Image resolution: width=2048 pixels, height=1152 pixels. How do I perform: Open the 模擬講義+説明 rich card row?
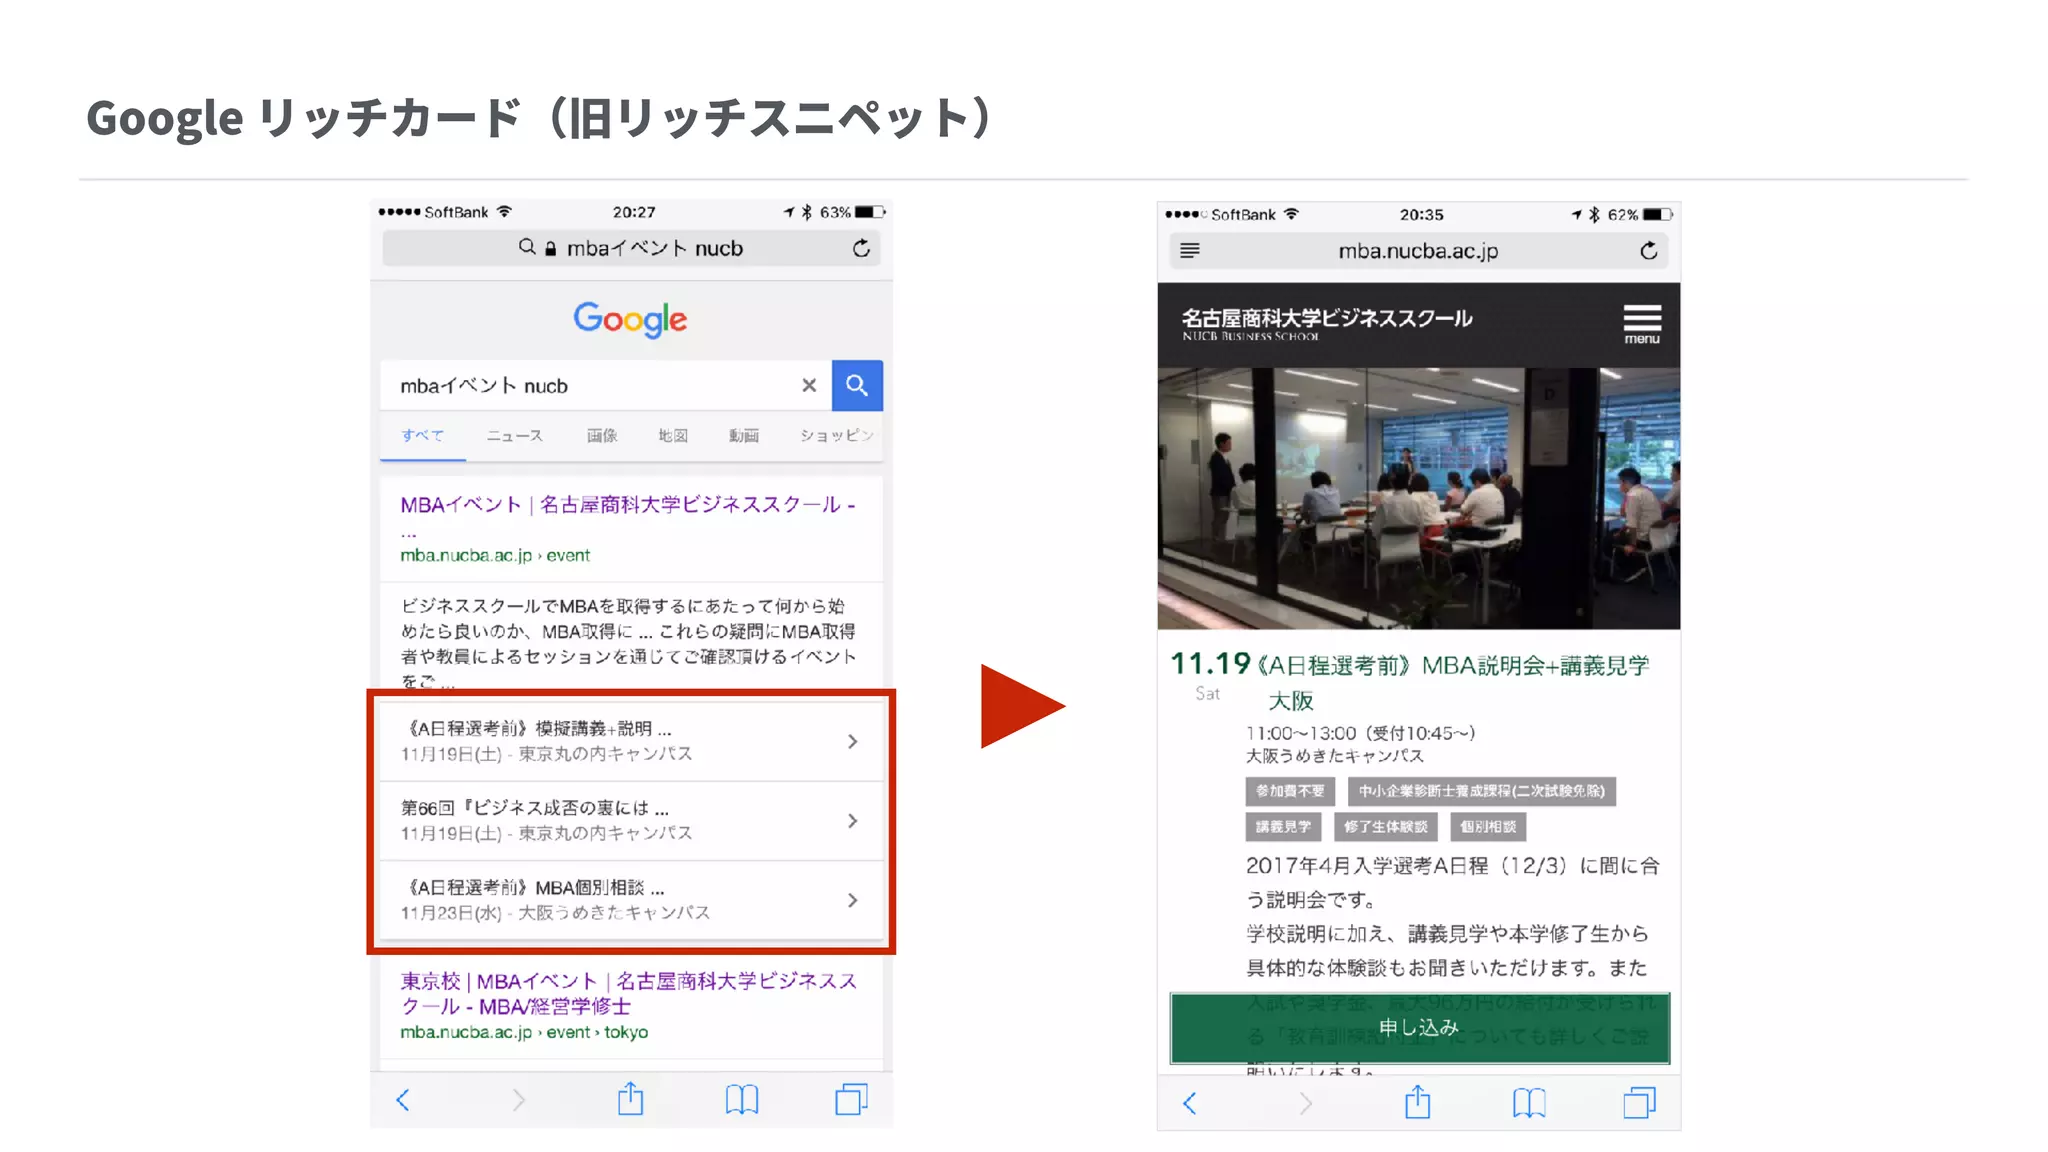(x=631, y=741)
